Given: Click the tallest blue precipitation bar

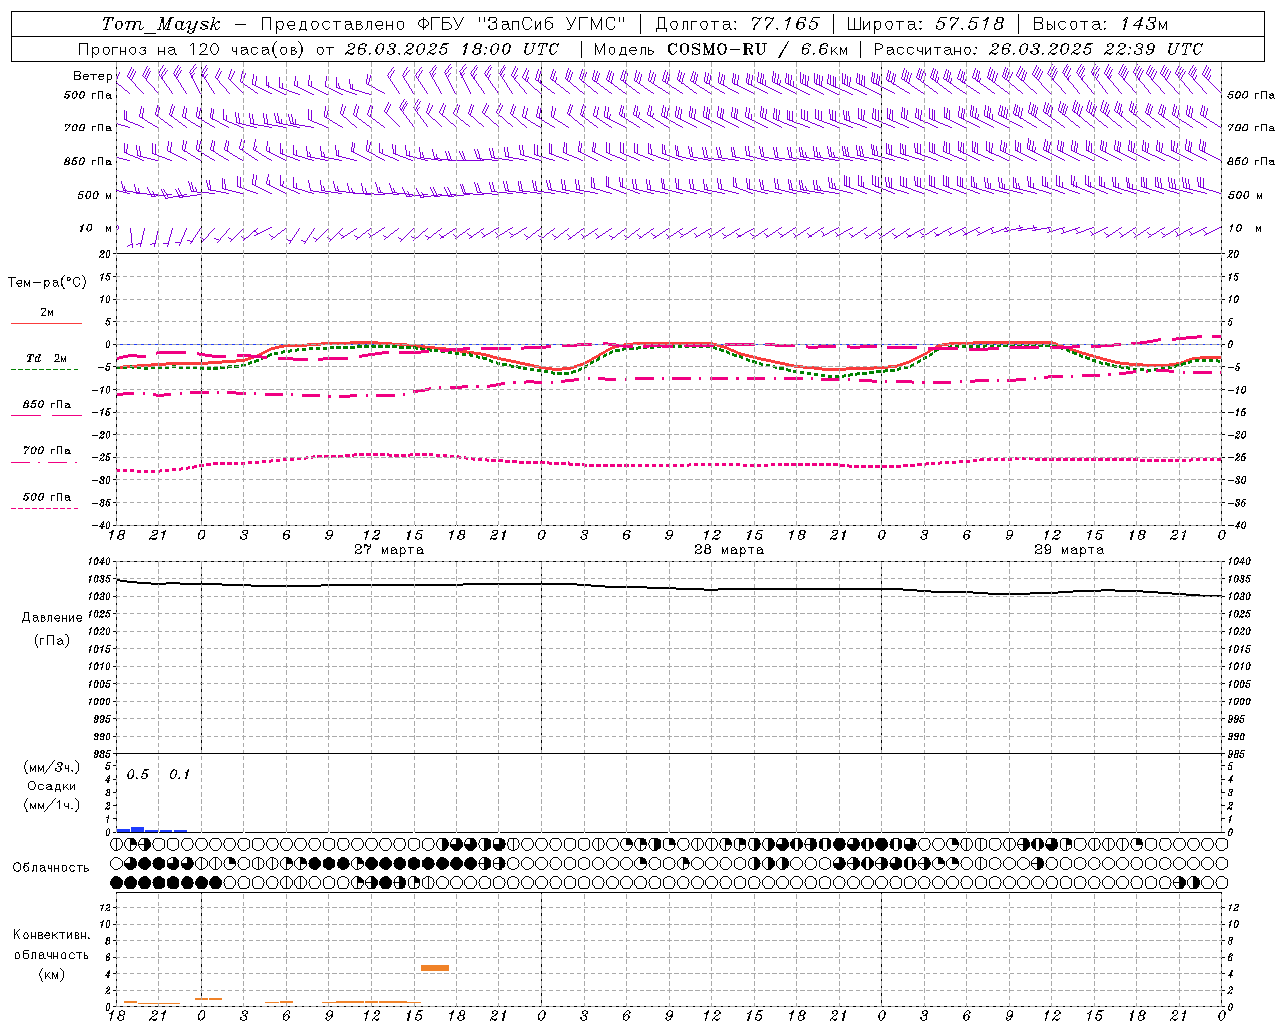Looking at the screenshot, I should [138, 829].
